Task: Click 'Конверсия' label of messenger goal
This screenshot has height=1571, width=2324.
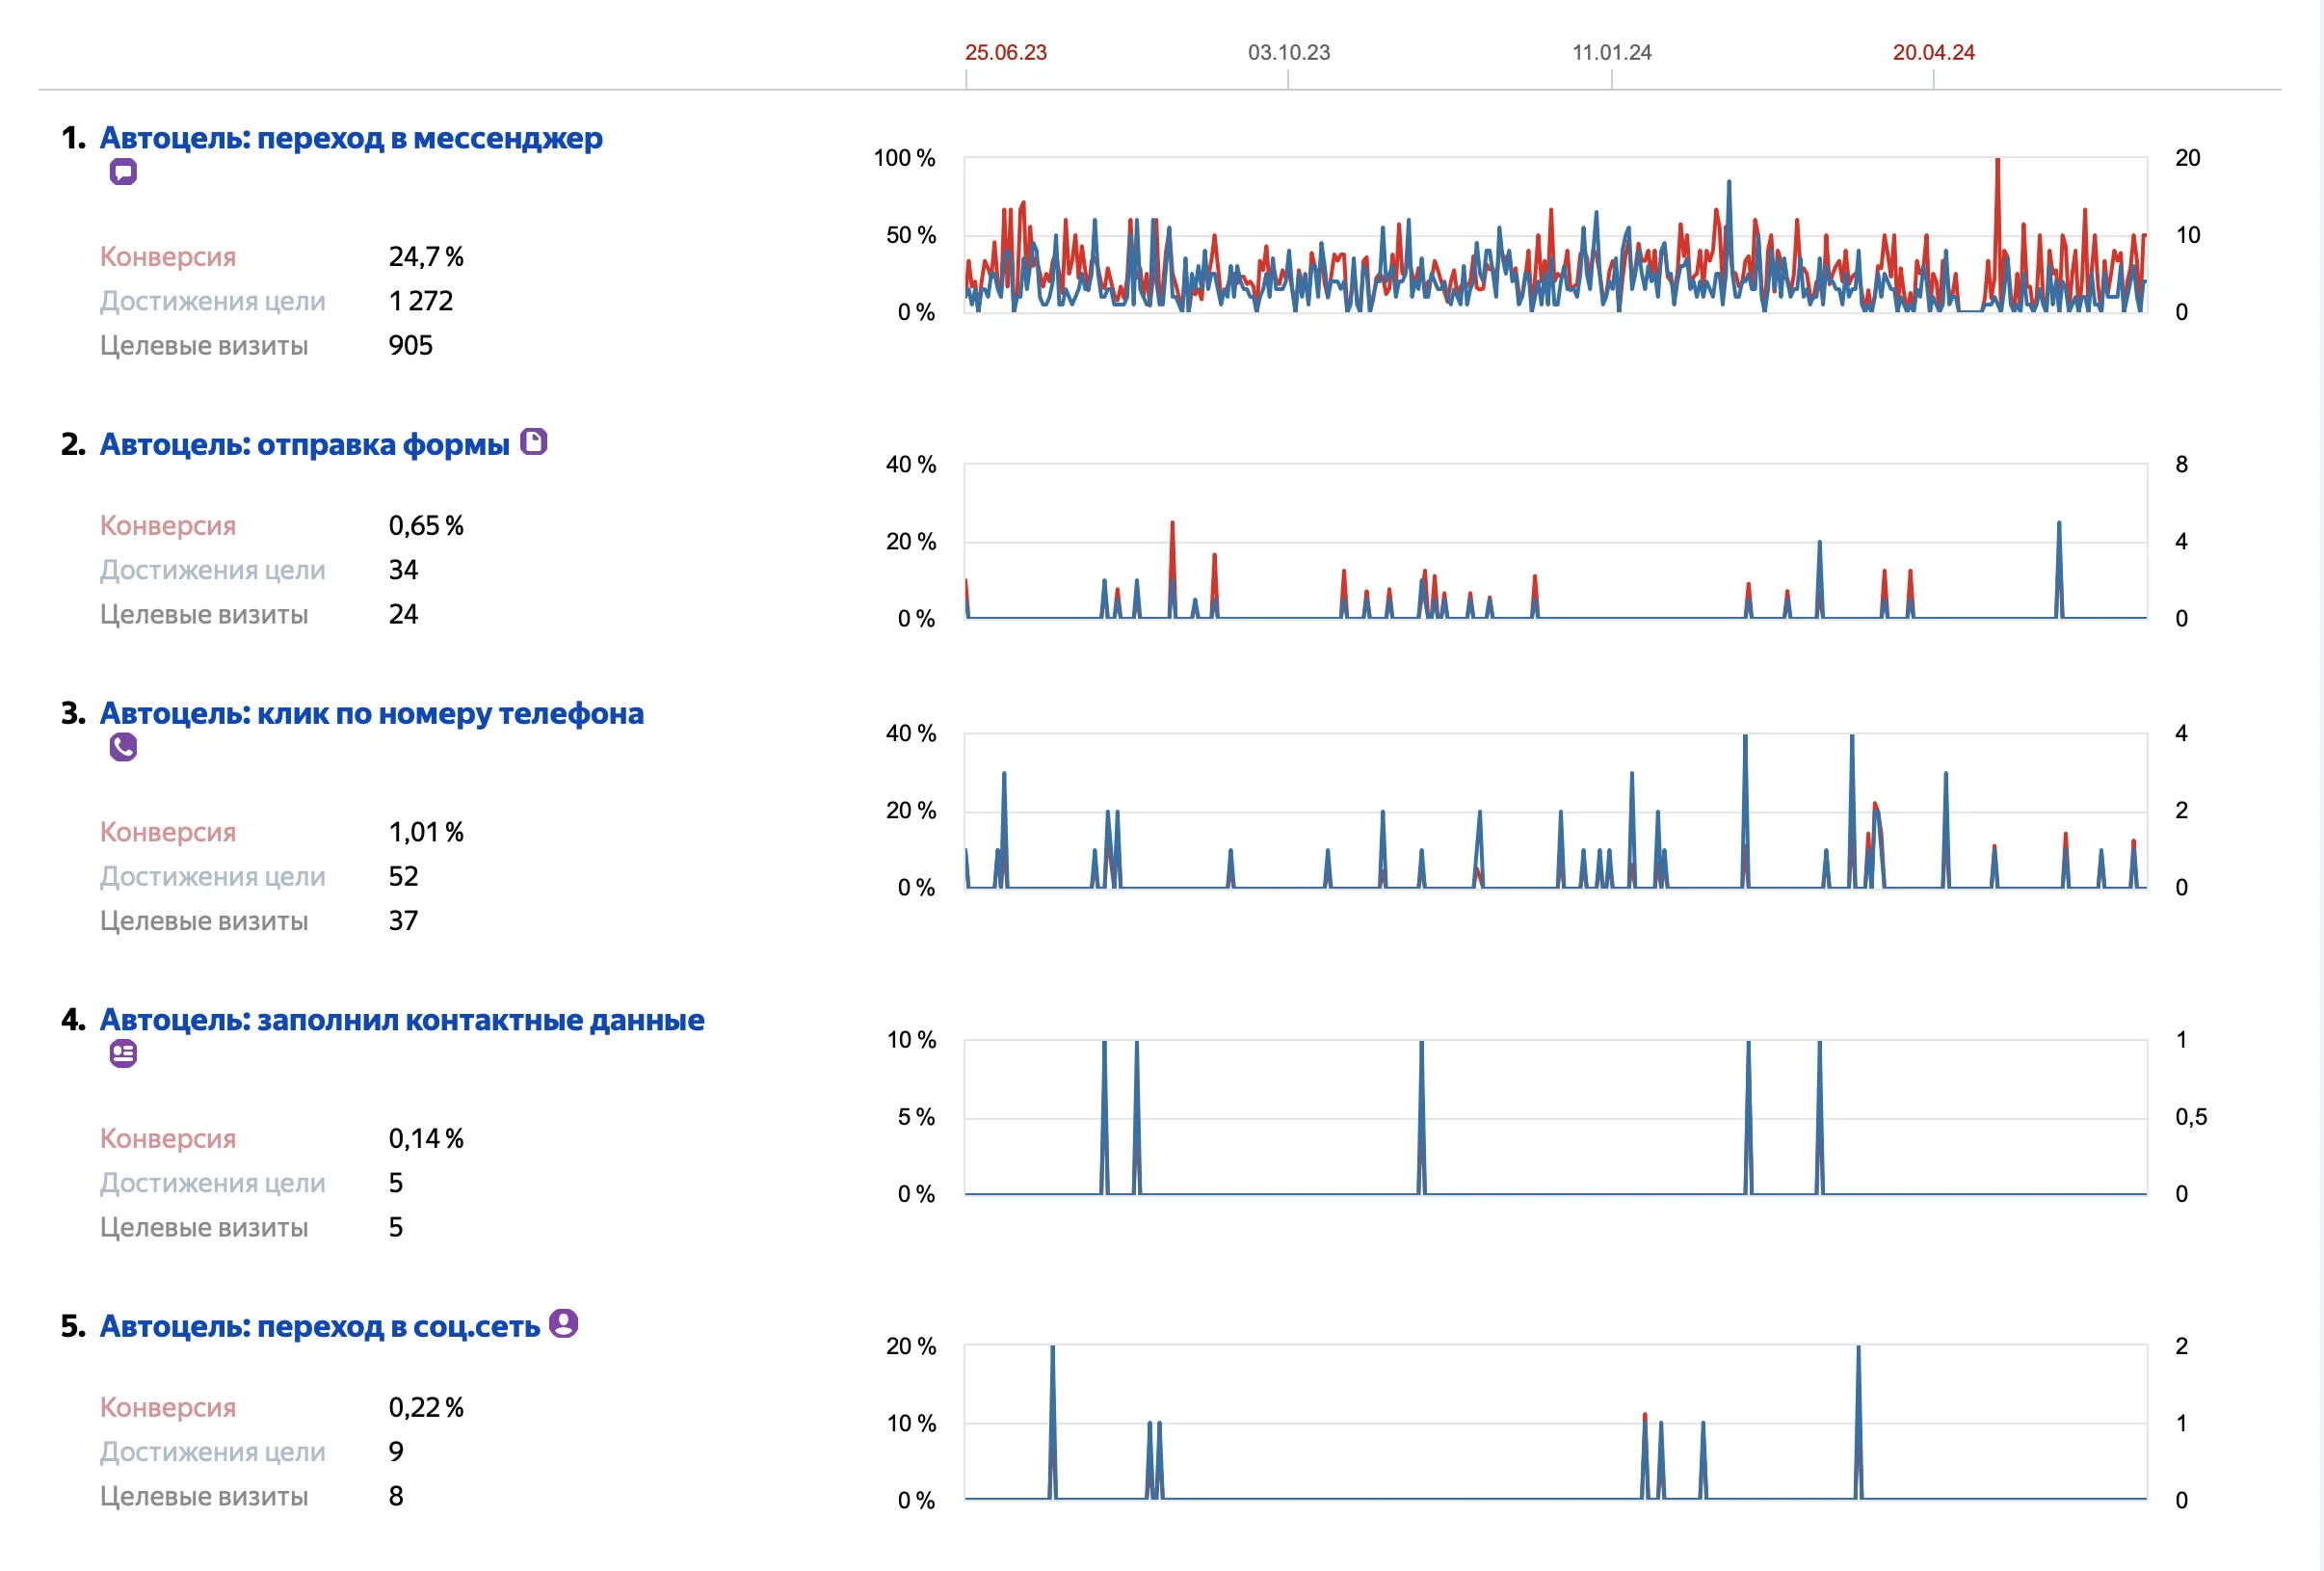Action: [x=168, y=257]
